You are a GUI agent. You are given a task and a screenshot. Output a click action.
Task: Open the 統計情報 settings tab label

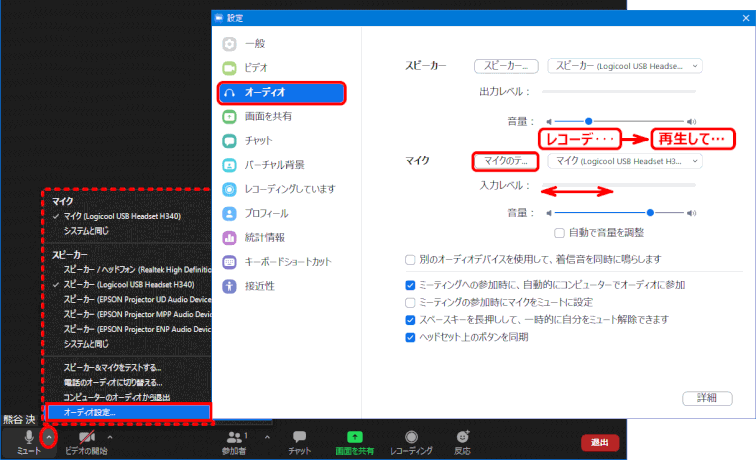point(265,237)
